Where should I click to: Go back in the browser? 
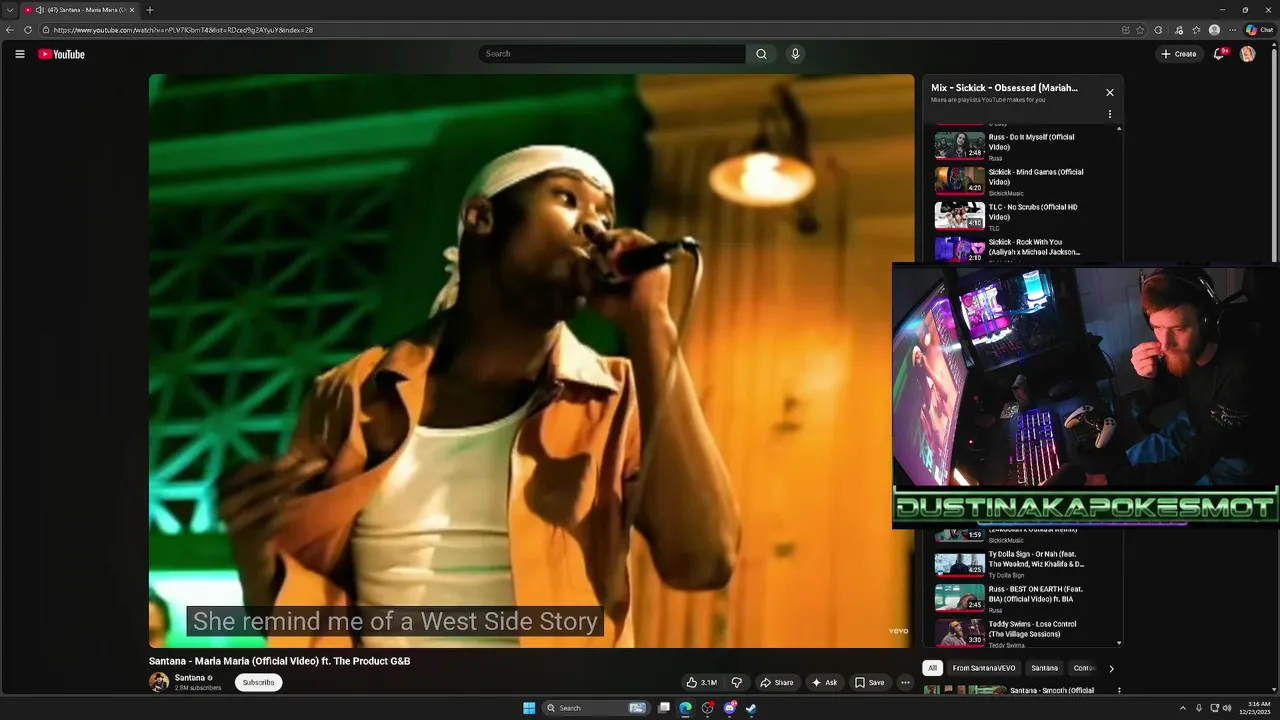pos(10,30)
